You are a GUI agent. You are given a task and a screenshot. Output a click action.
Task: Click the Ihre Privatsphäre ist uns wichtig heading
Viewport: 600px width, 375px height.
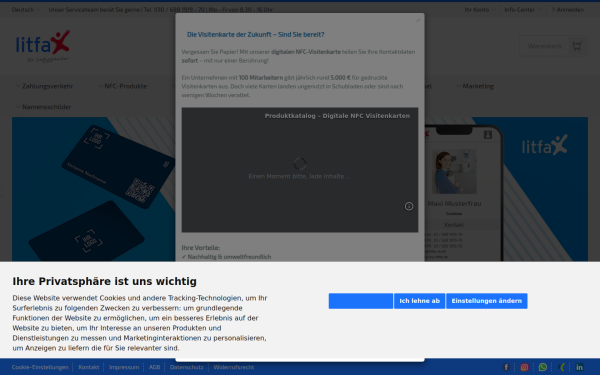(x=104, y=281)
